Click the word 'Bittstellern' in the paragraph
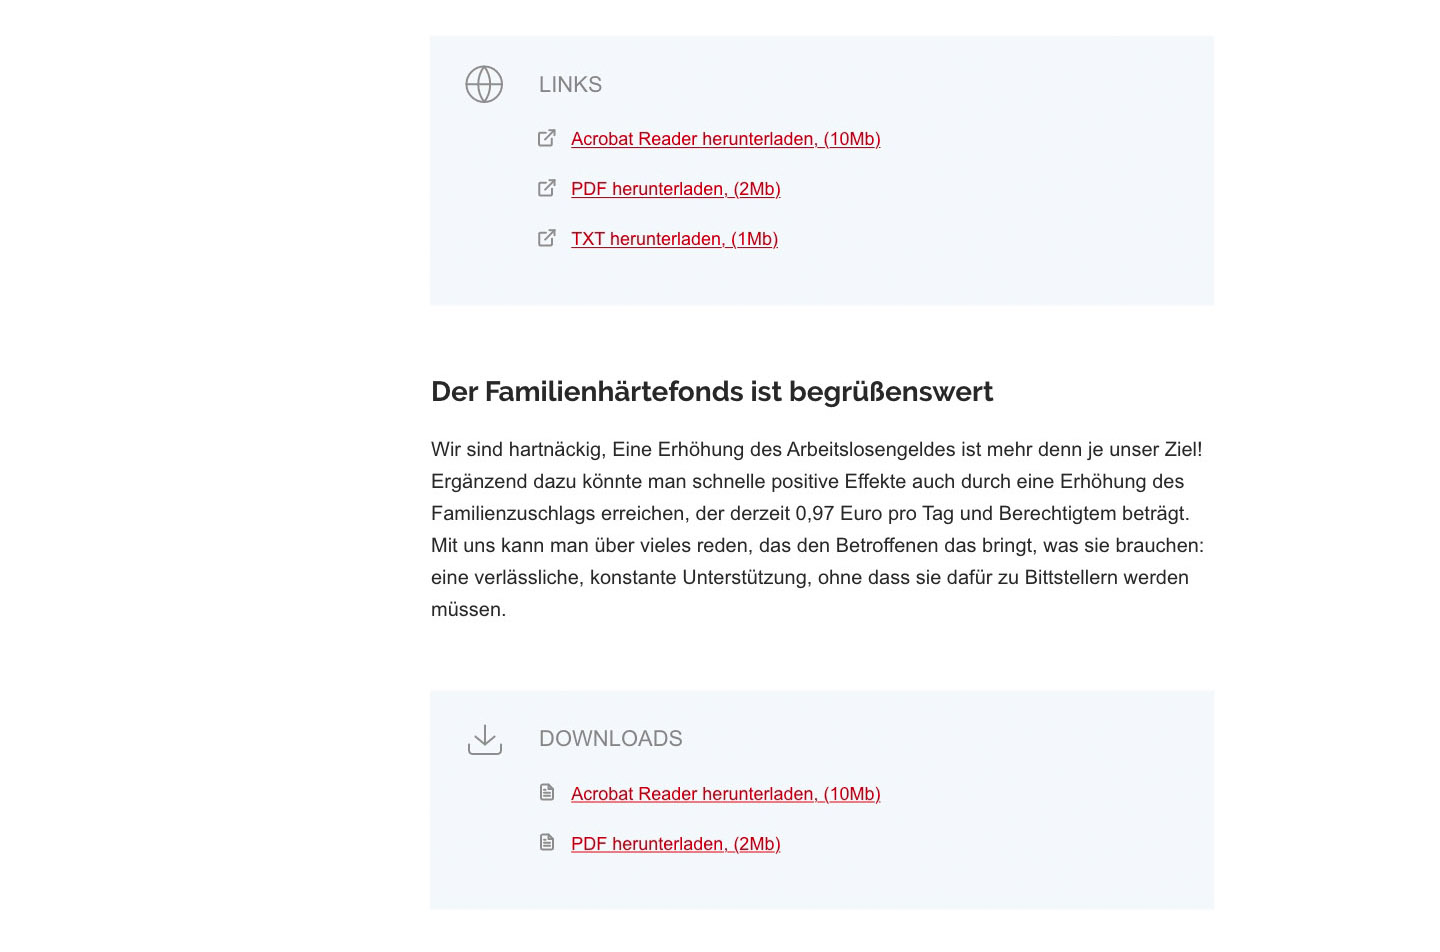This screenshot has width=1440, height=952. point(1071,577)
